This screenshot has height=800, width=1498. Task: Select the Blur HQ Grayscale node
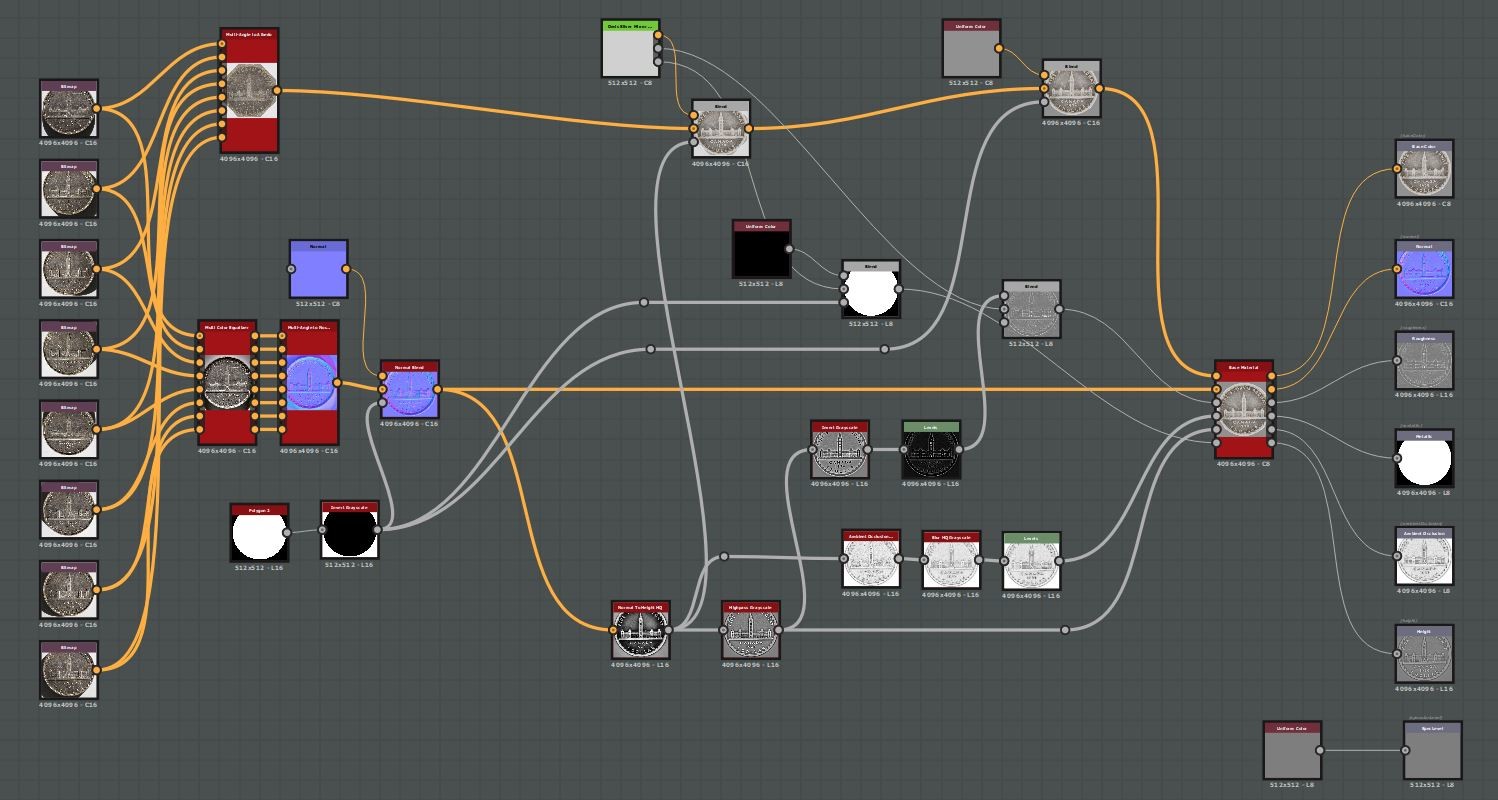950,560
